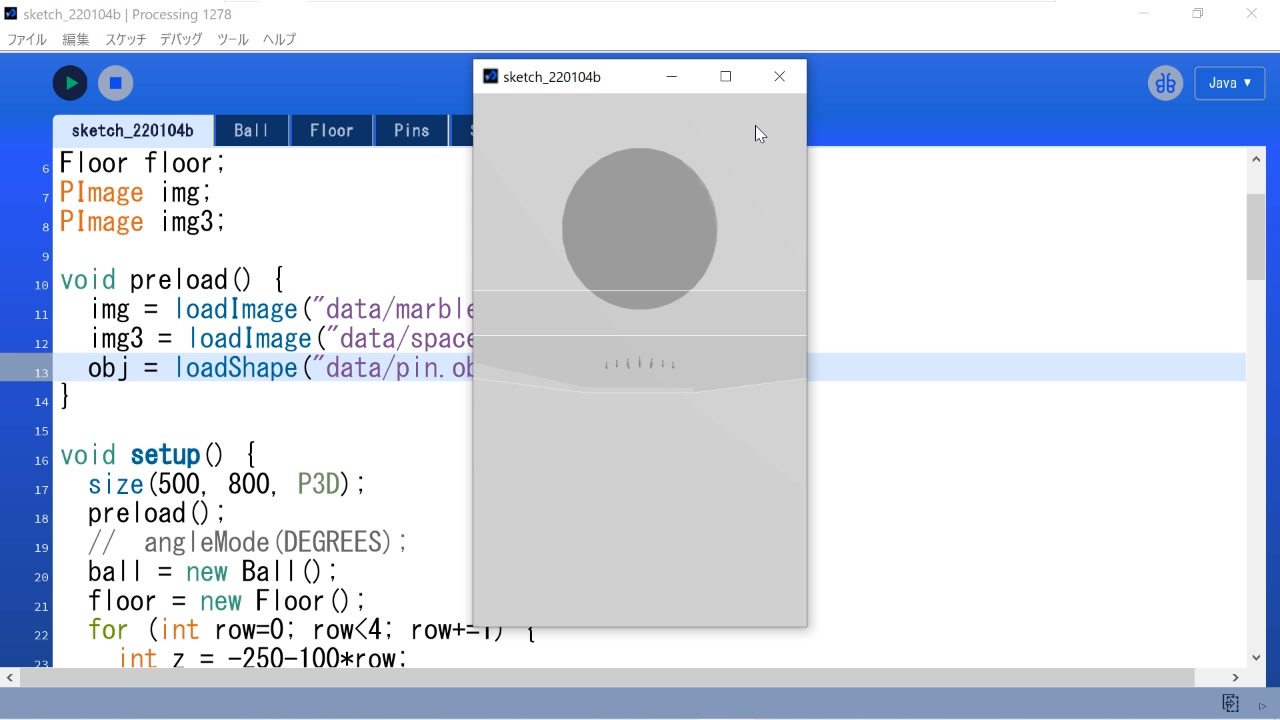Screen dimensions: 1280x720
Task: Open the スケッチ menu
Action: [x=124, y=39]
